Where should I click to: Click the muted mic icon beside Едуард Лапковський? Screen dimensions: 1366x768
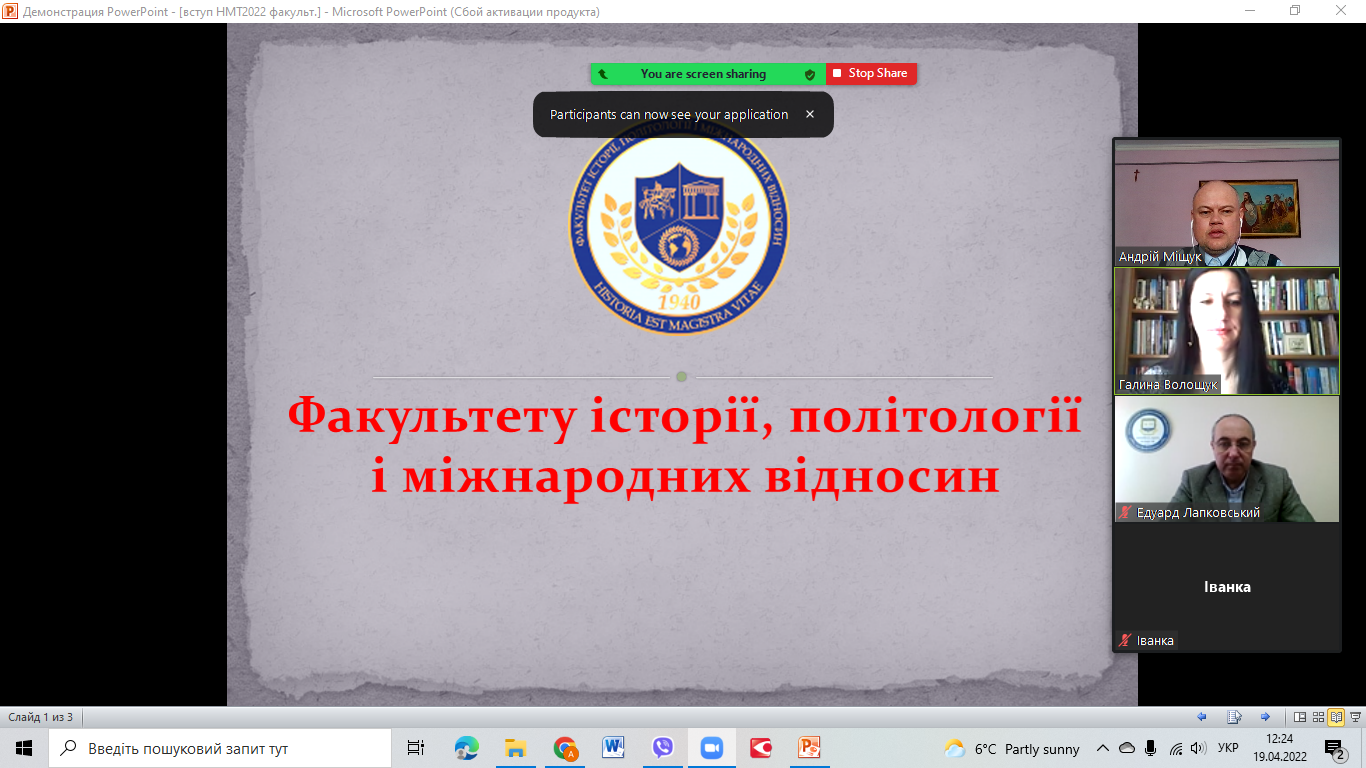coord(1126,513)
